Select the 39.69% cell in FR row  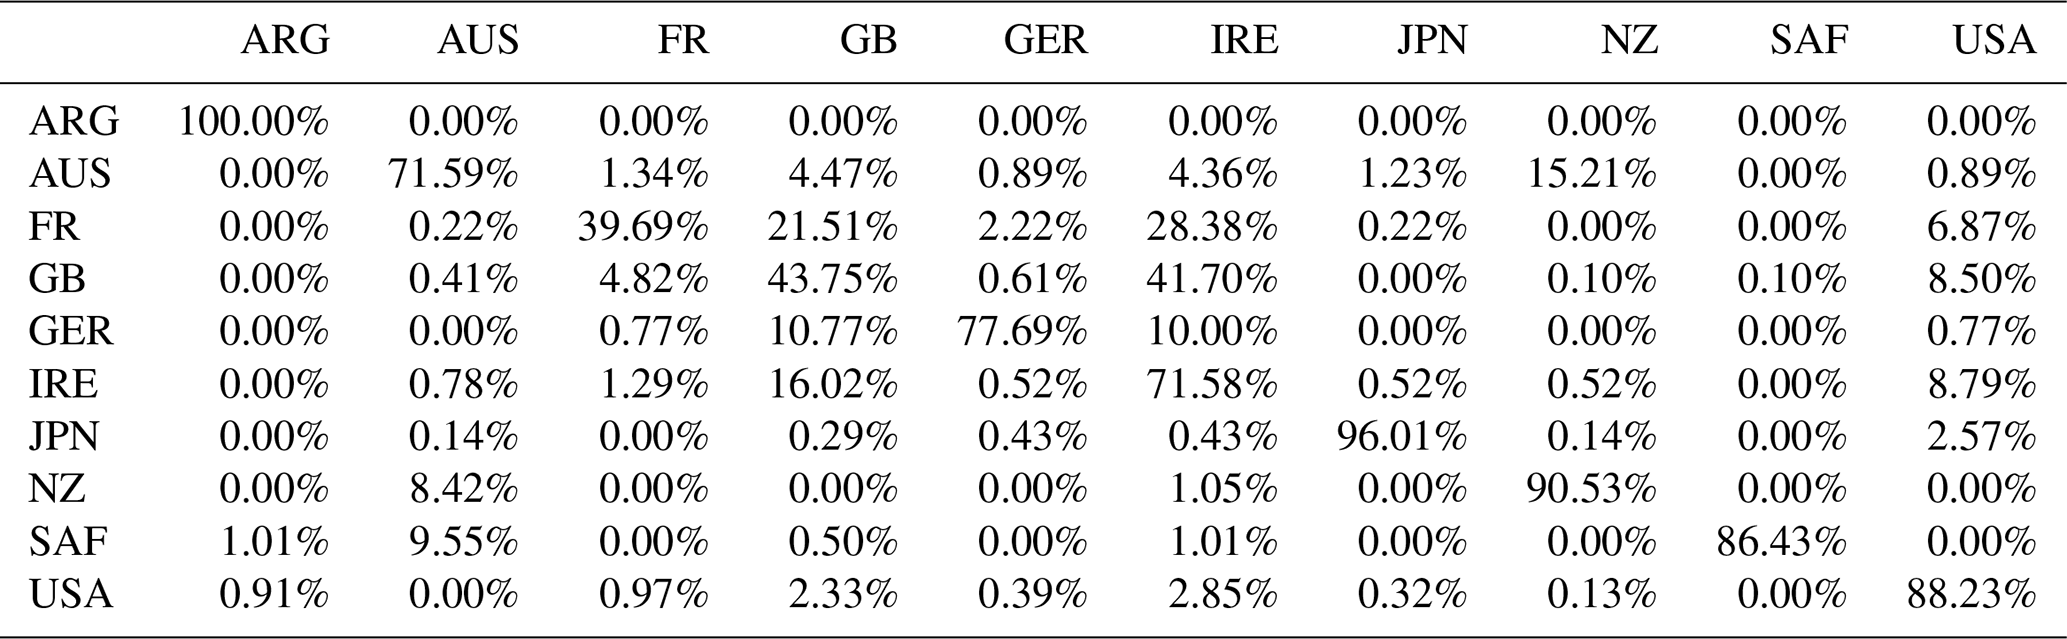pyautogui.click(x=643, y=228)
